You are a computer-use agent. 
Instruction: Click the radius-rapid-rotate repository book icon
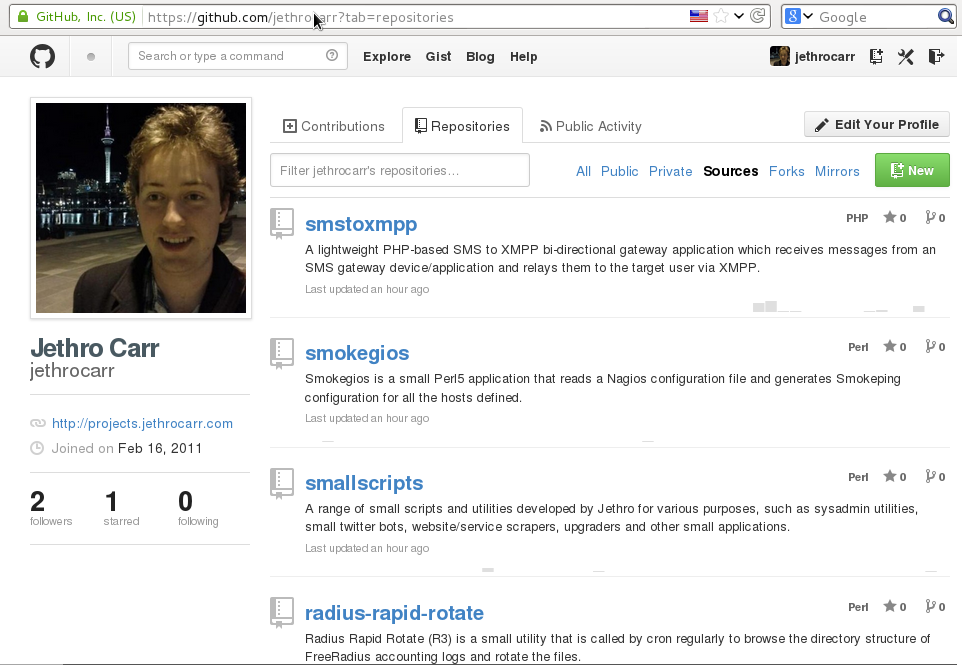282,613
